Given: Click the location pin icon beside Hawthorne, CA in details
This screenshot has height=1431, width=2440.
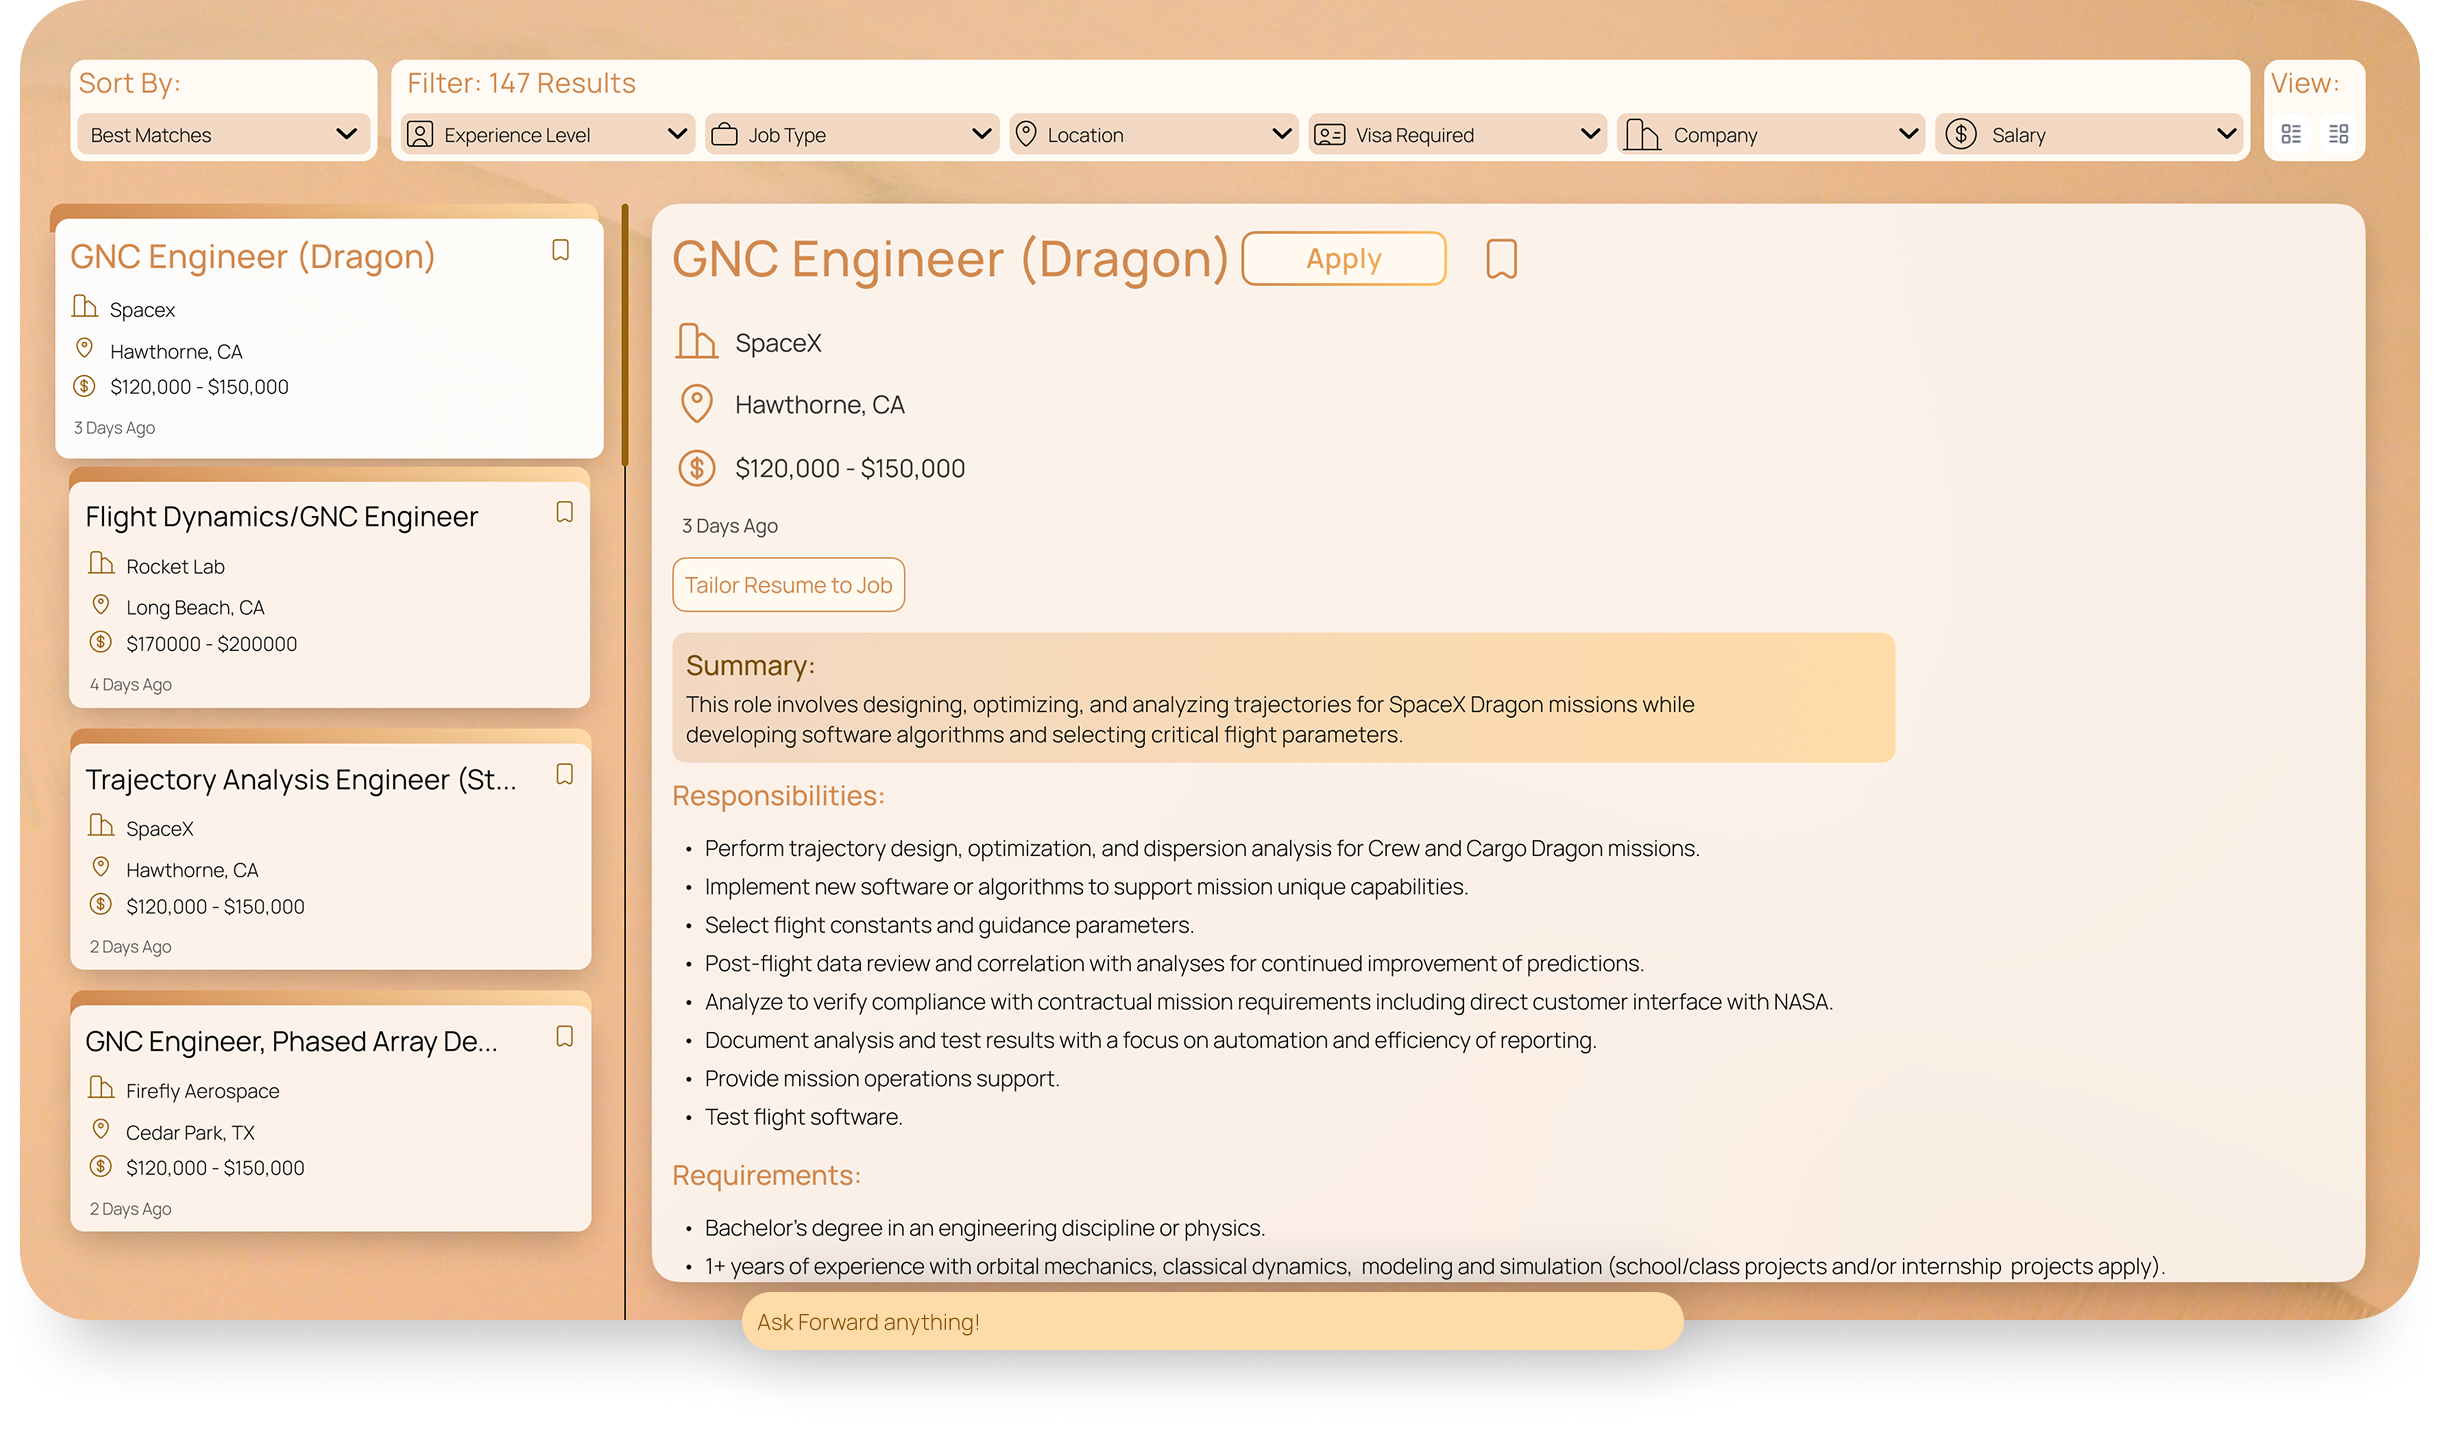Looking at the screenshot, I should click(697, 404).
